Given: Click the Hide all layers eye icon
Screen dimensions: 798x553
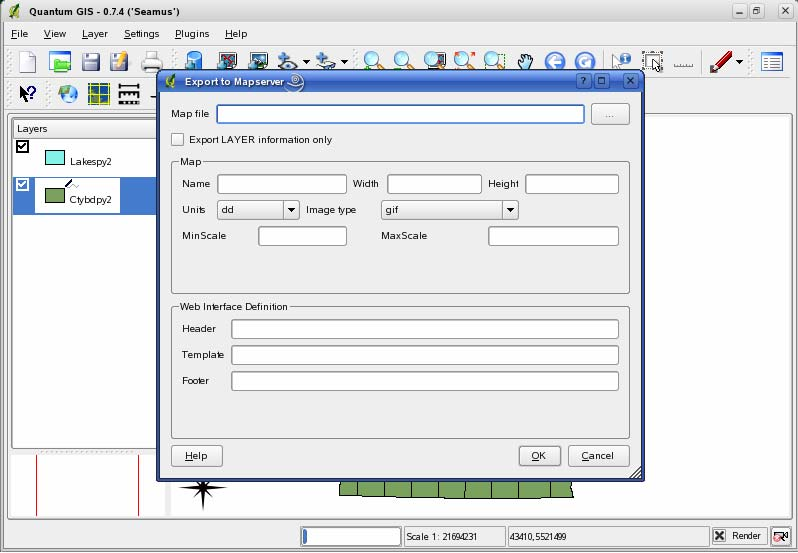Looking at the screenshot, I should pos(288,61).
